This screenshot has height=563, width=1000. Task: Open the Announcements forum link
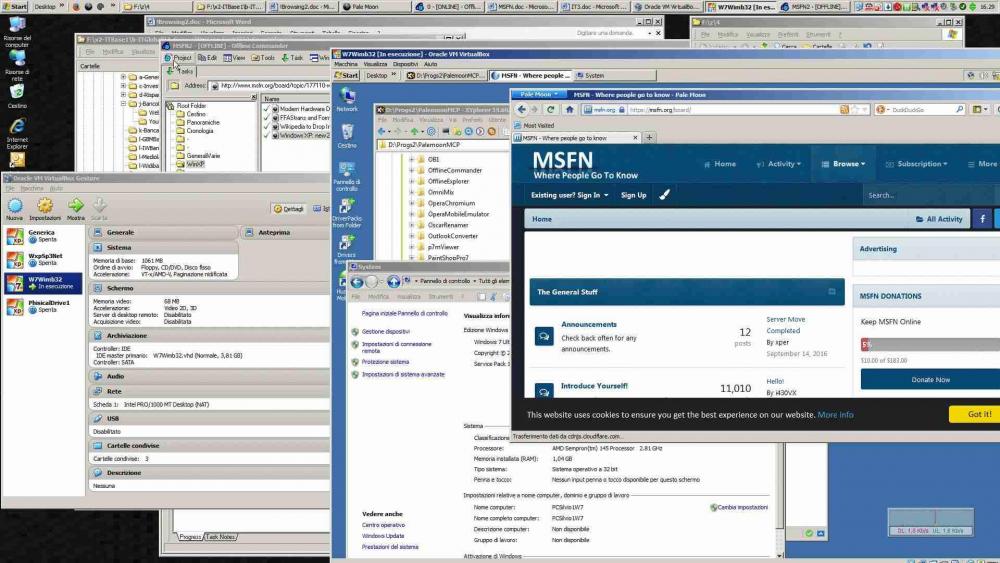point(589,325)
